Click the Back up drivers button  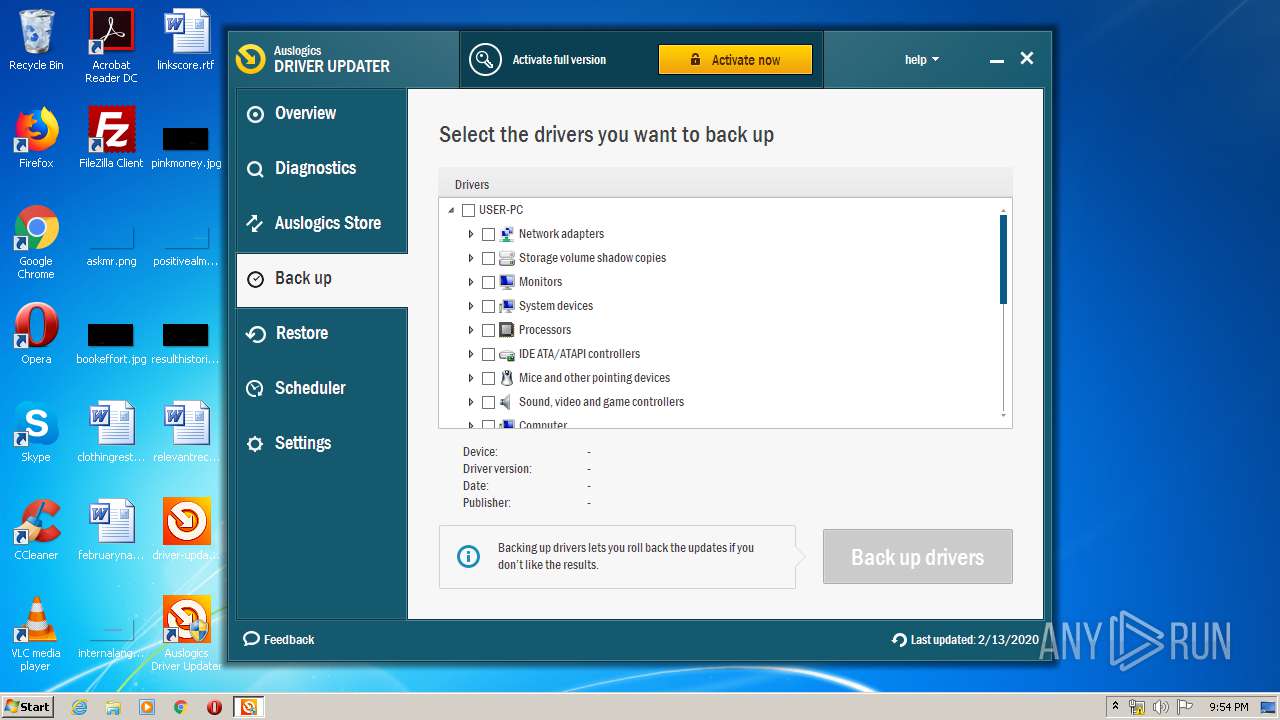917,557
